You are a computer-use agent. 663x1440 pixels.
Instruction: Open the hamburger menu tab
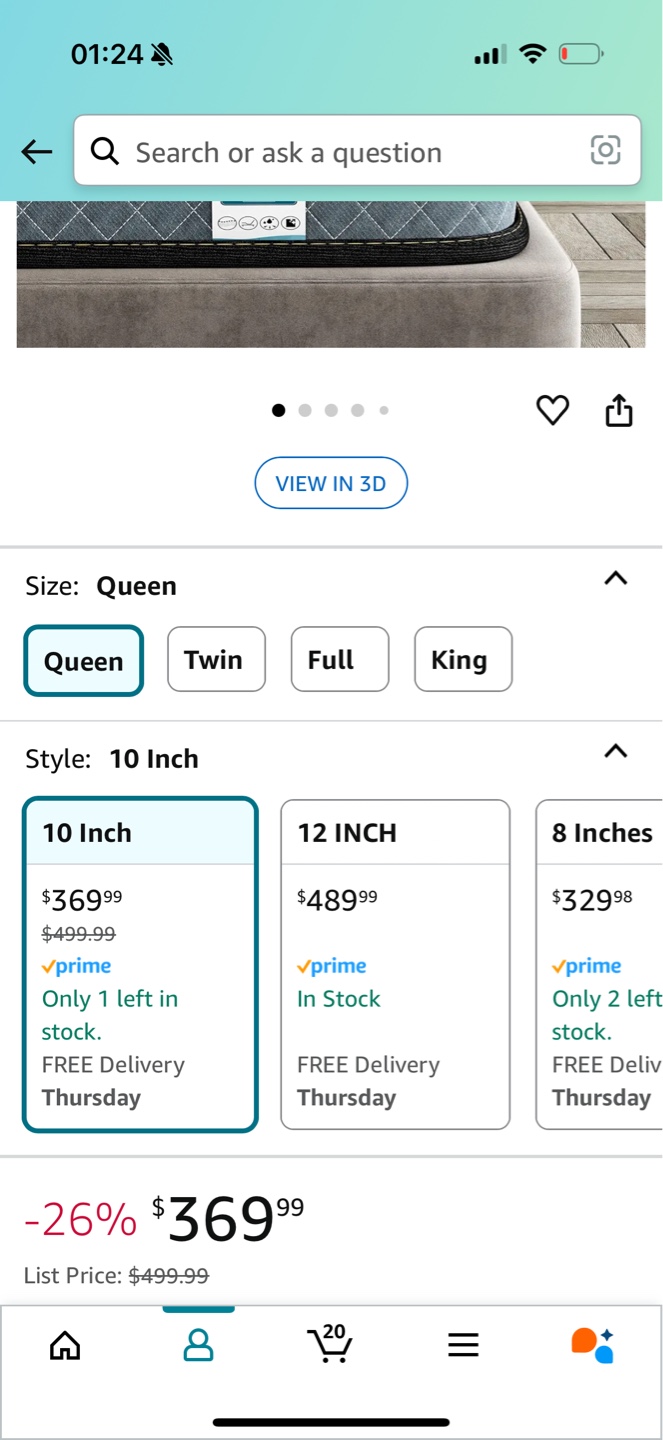pos(463,1346)
